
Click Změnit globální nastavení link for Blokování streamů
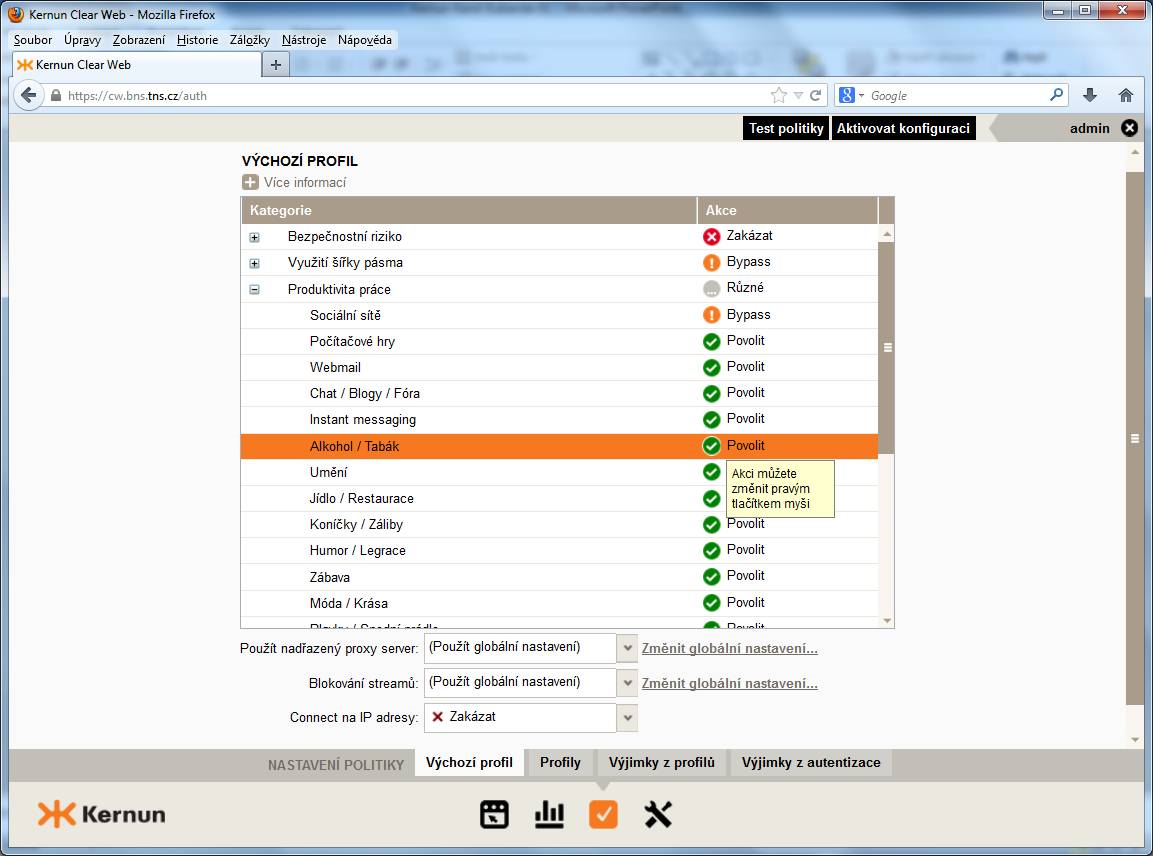point(729,683)
